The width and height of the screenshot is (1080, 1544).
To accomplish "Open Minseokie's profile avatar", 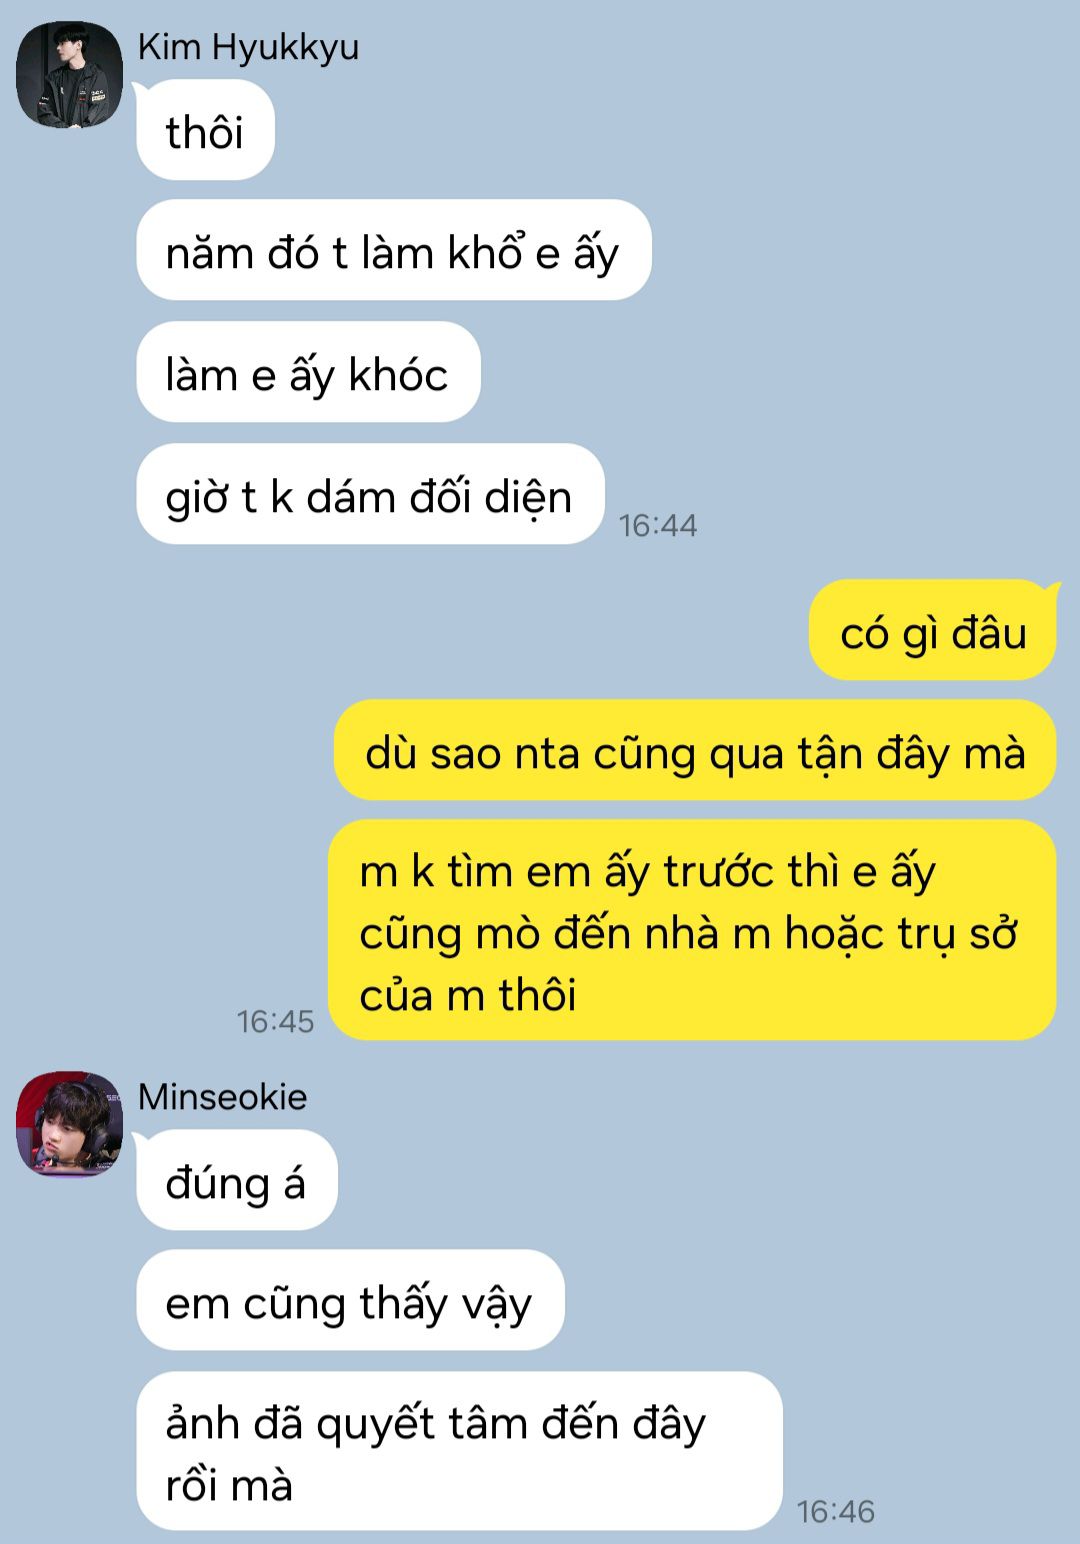I will click(x=70, y=1124).
